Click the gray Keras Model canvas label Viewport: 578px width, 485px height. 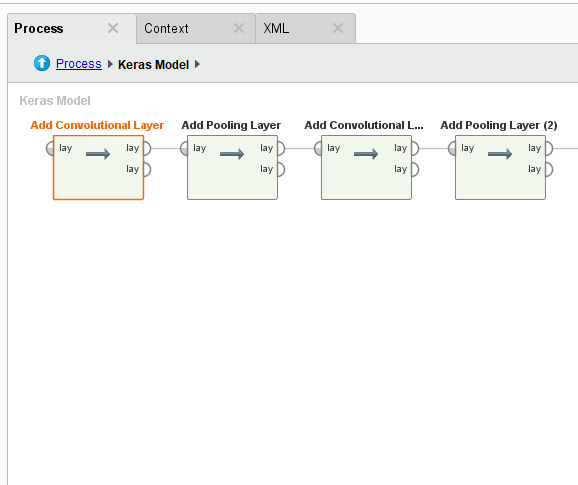coord(55,101)
